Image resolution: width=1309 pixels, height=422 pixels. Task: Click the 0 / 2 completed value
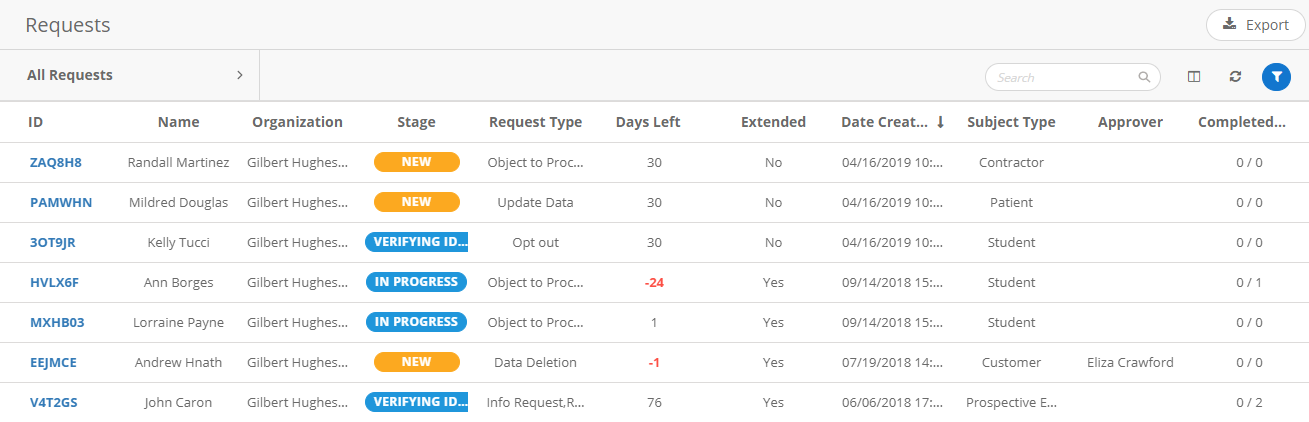tap(1249, 402)
